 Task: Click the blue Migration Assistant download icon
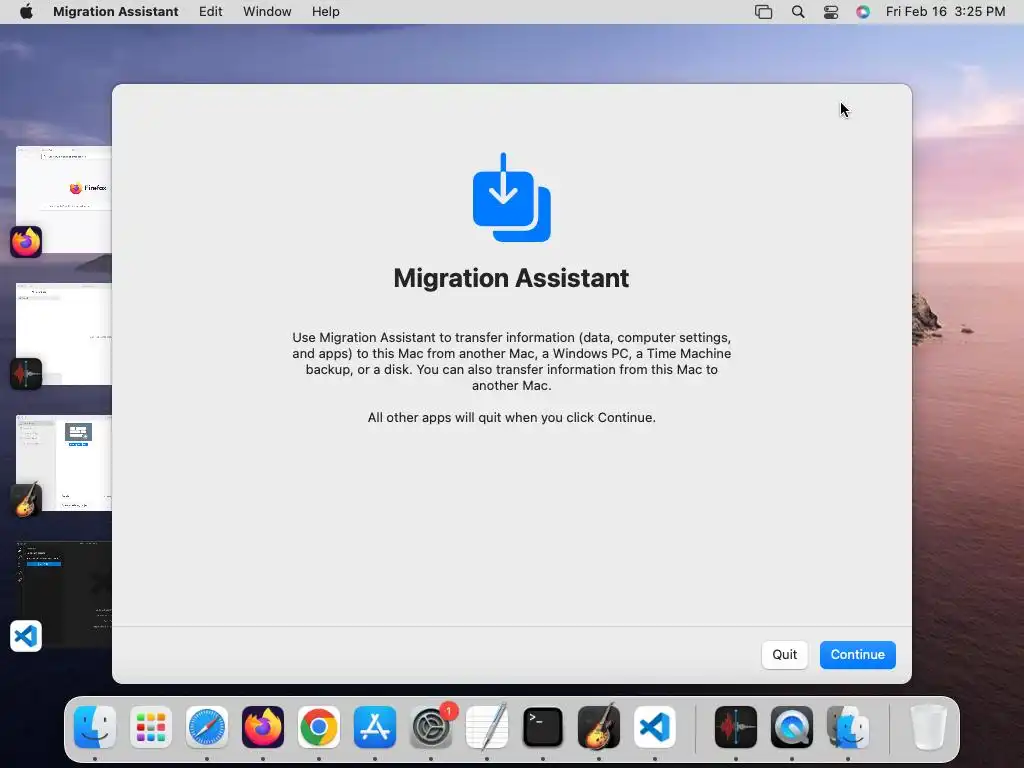tap(511, 197)
